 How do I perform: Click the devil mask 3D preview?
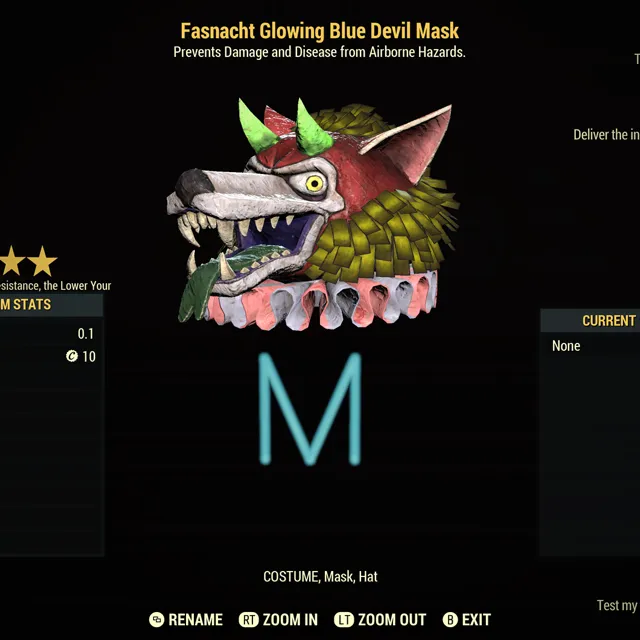coord(313,214)
